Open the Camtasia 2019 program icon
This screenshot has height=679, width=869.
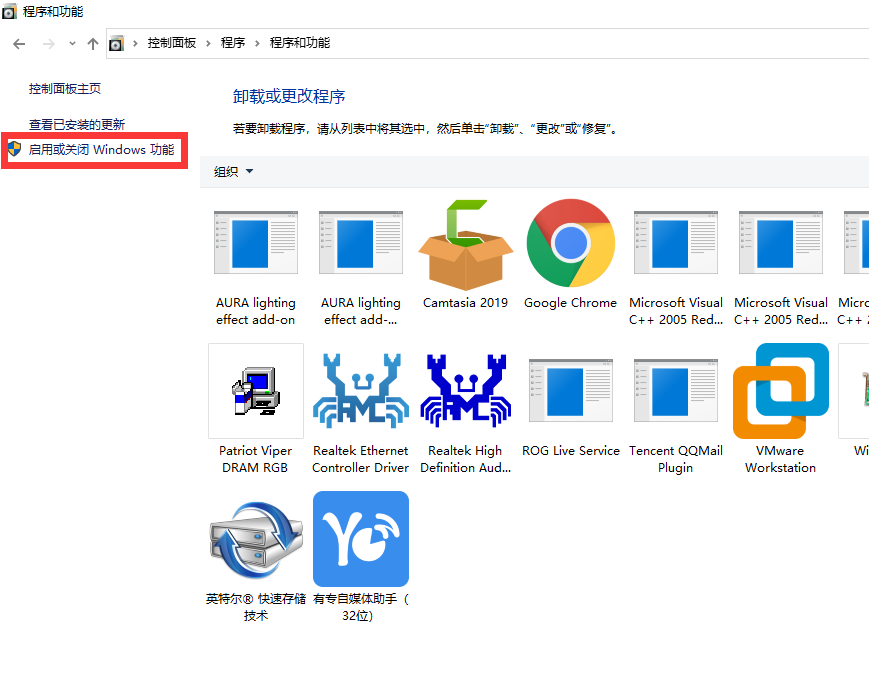465,243
